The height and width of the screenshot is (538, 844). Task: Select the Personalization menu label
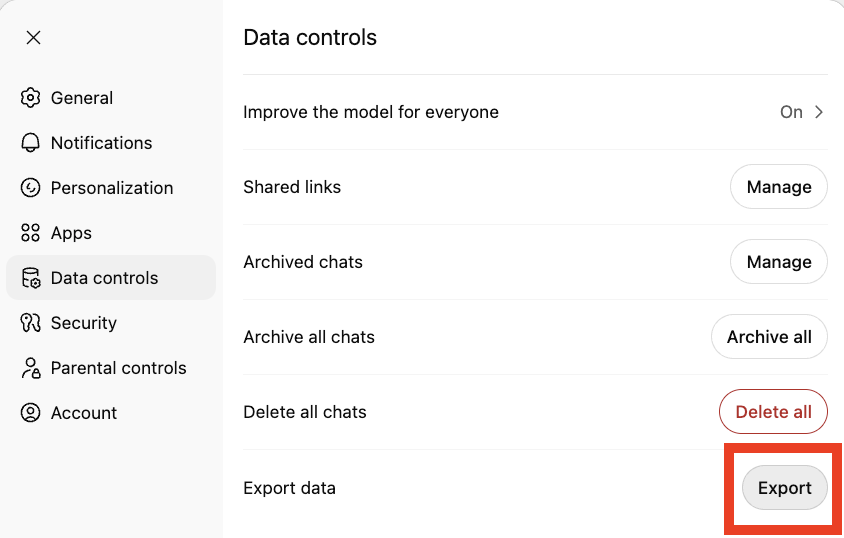[x=112, y=188]
